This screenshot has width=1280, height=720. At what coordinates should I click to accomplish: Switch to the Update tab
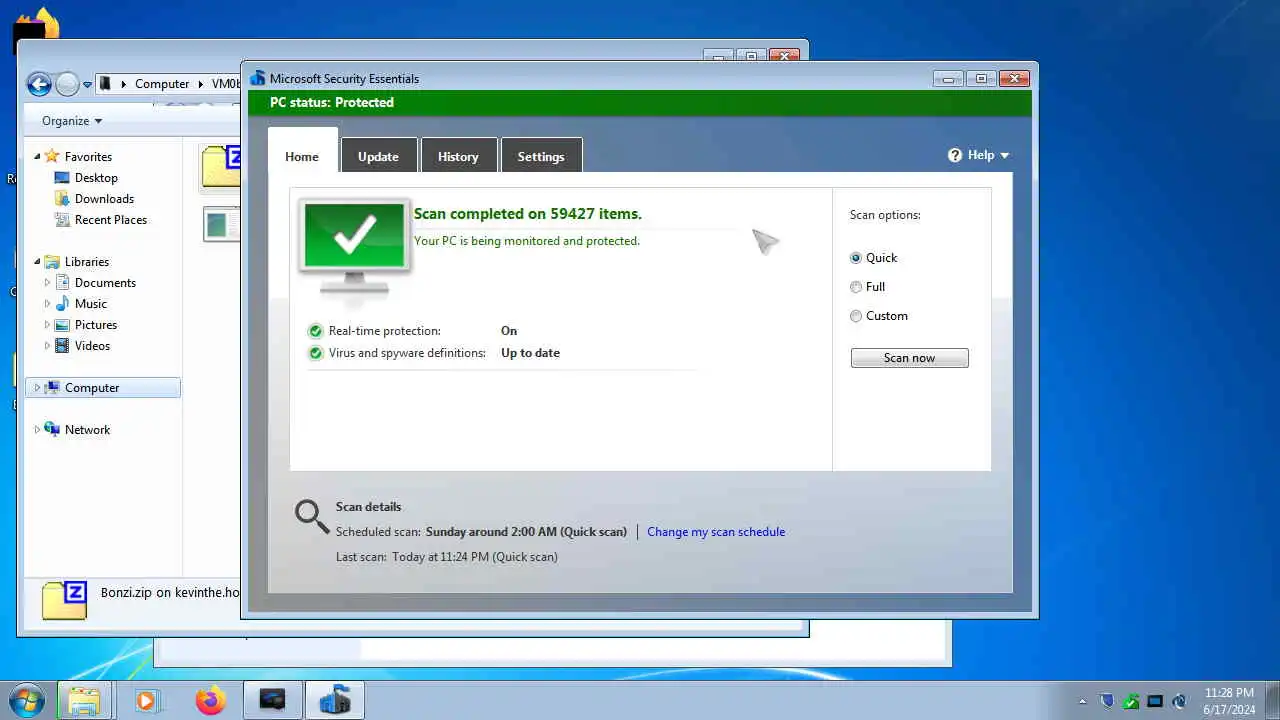[378, 156]
